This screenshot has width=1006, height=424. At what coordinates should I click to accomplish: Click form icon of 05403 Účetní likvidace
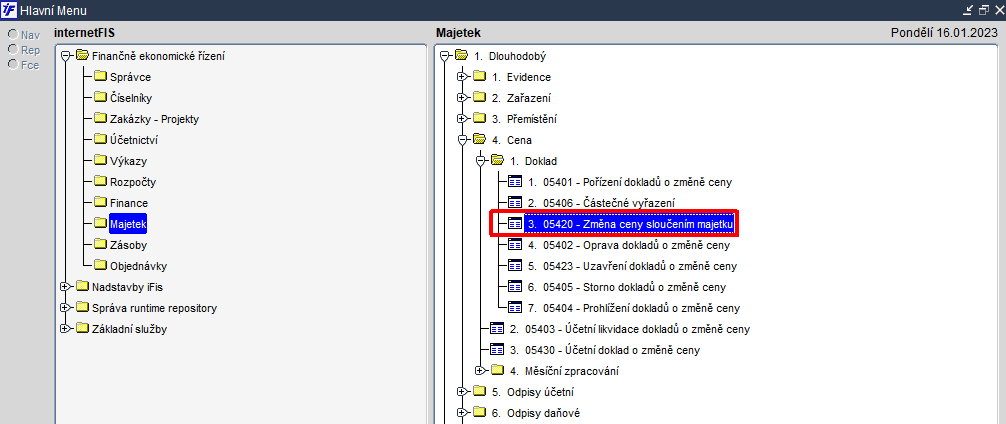[497, 328]
